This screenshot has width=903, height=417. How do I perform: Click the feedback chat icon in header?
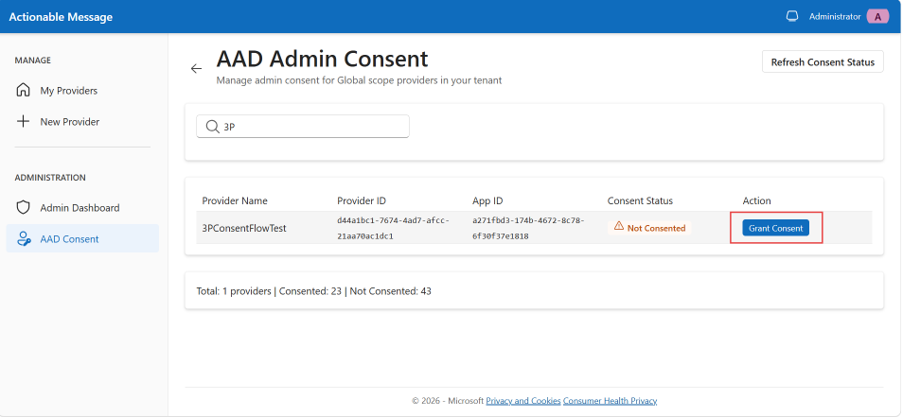[x=792, y=16]
